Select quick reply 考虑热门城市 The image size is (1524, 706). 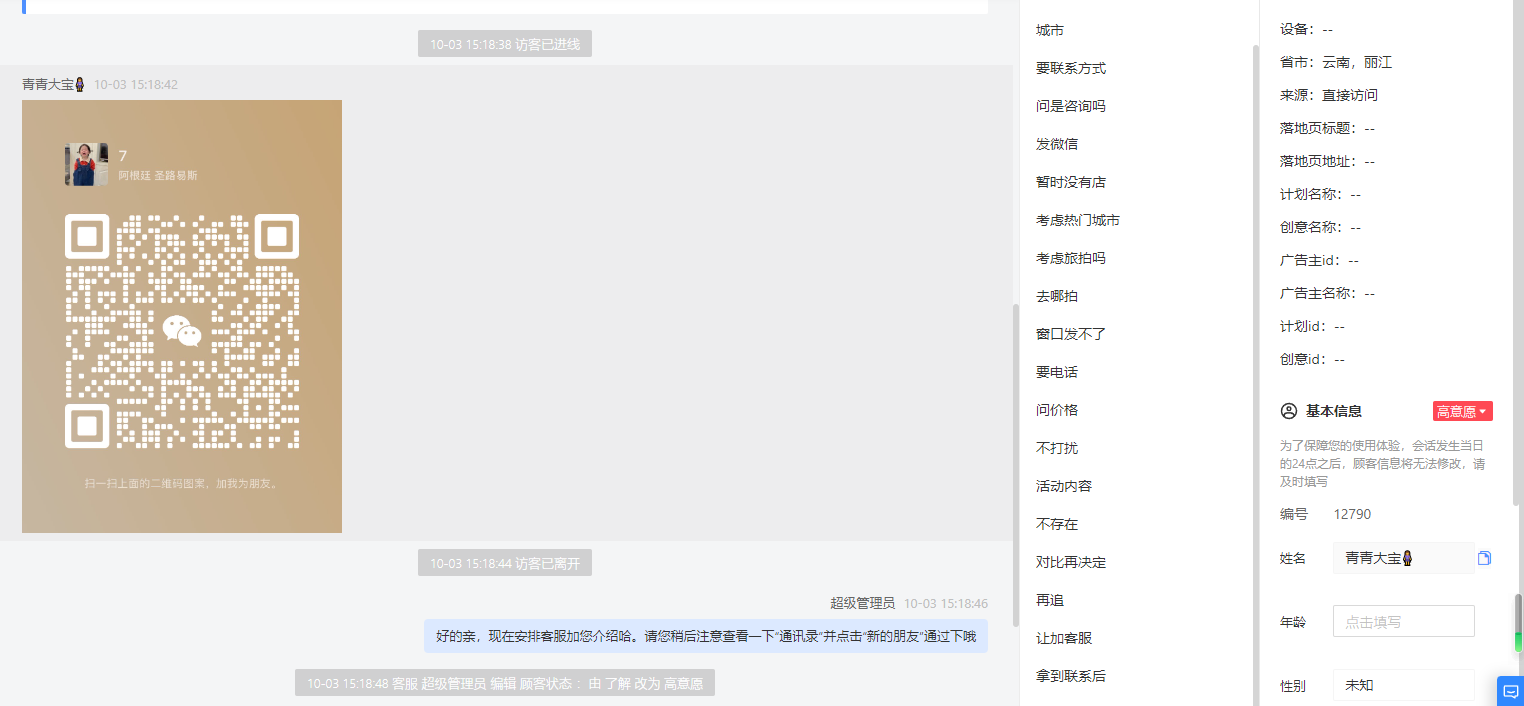click(x=1078, y=221)
